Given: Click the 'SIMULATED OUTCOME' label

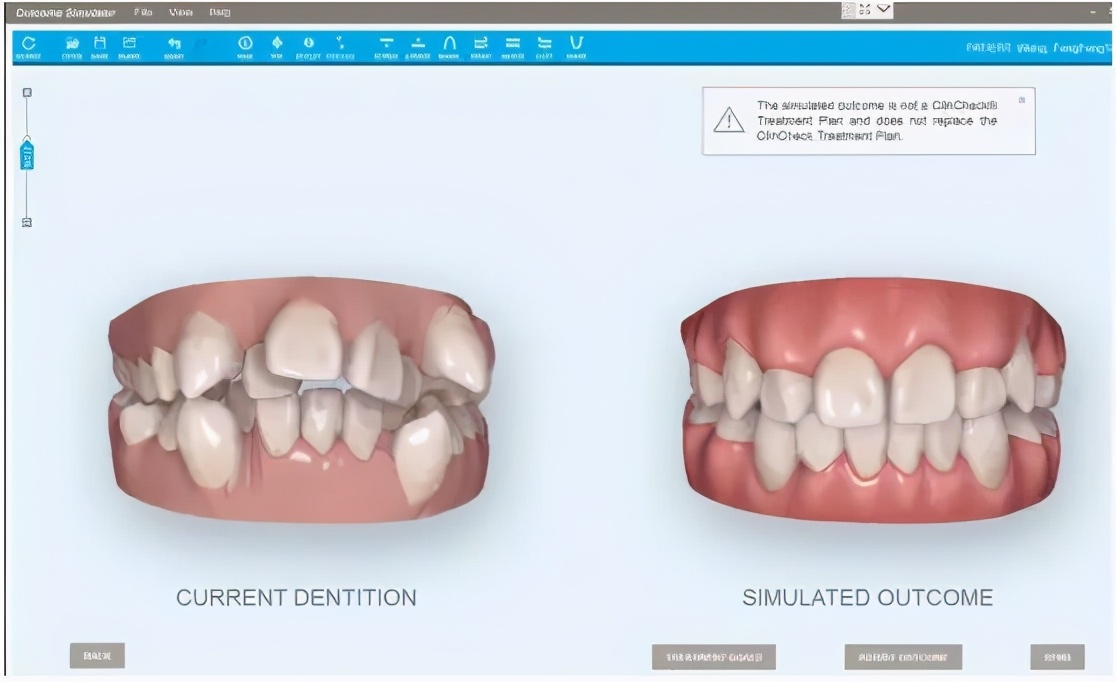Looking at the screenshot, I should (868, 597).
